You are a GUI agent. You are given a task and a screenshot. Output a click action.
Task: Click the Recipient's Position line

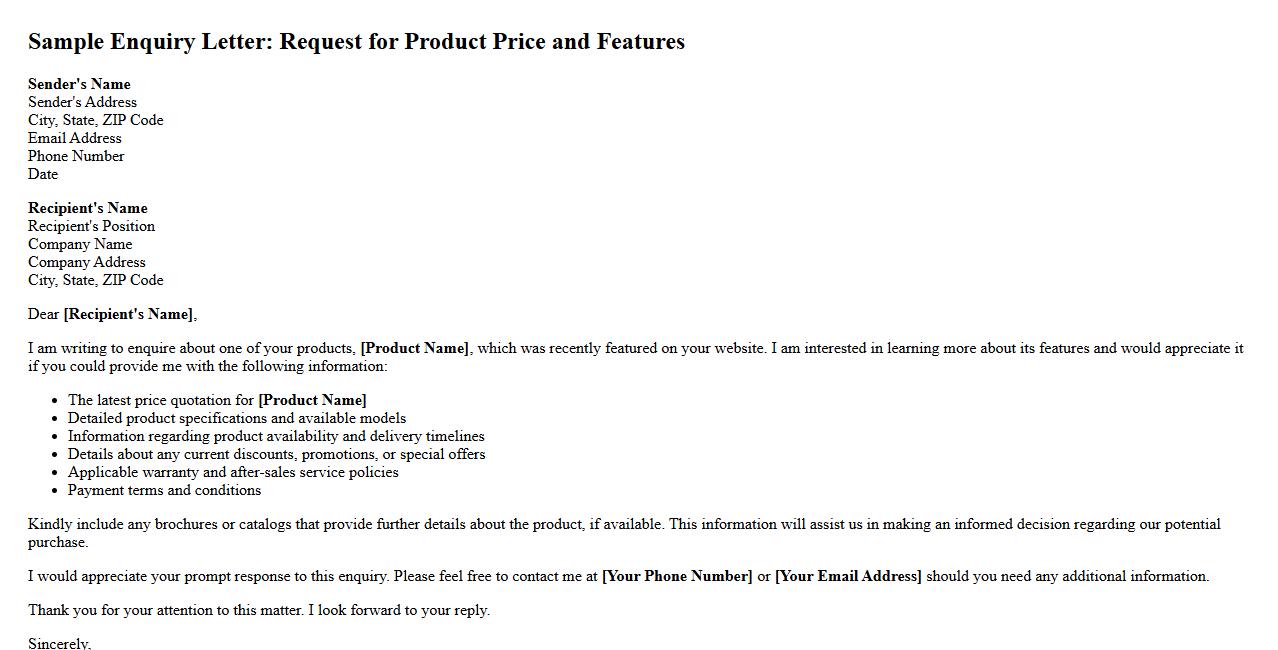click(x=91, y=226)
